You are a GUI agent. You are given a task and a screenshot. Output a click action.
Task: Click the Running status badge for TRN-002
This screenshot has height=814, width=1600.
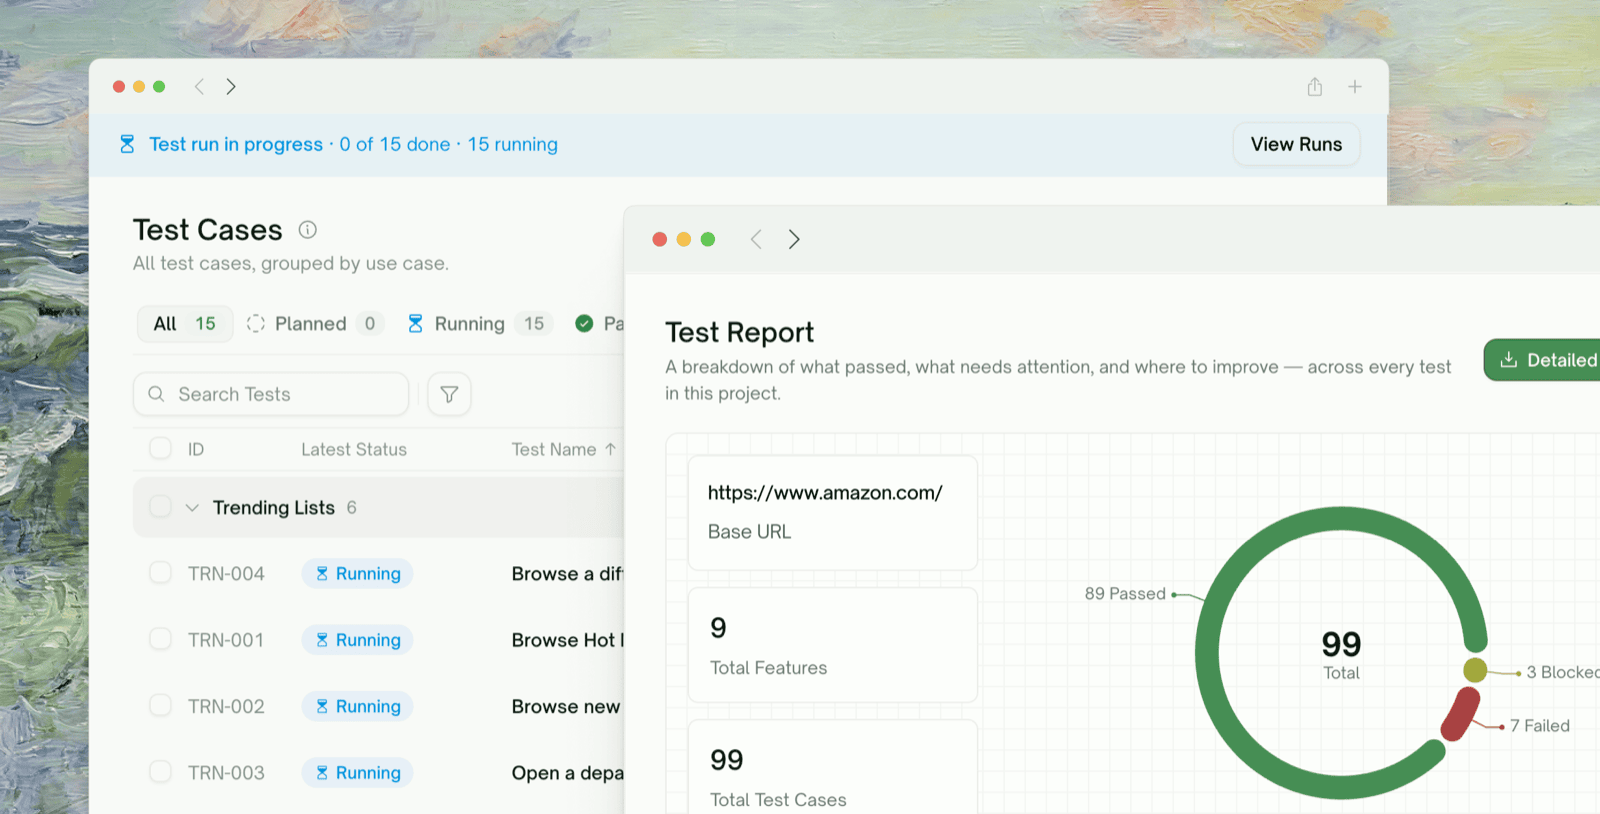pyautogui.click(x=358, y=706)
